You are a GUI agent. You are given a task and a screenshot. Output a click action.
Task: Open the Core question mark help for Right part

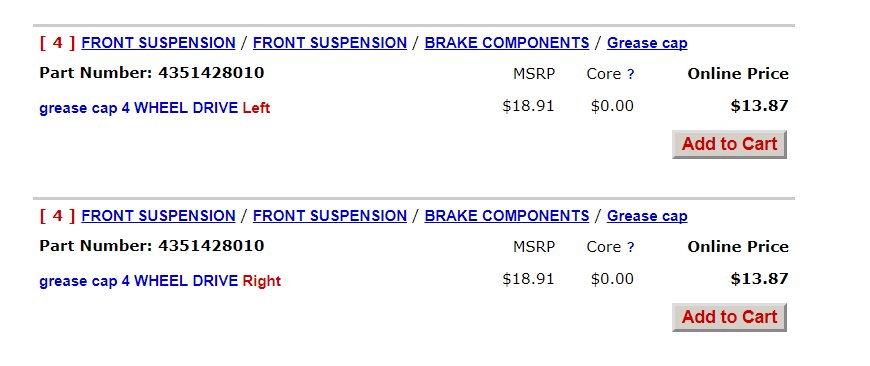(x=630, y=247)
